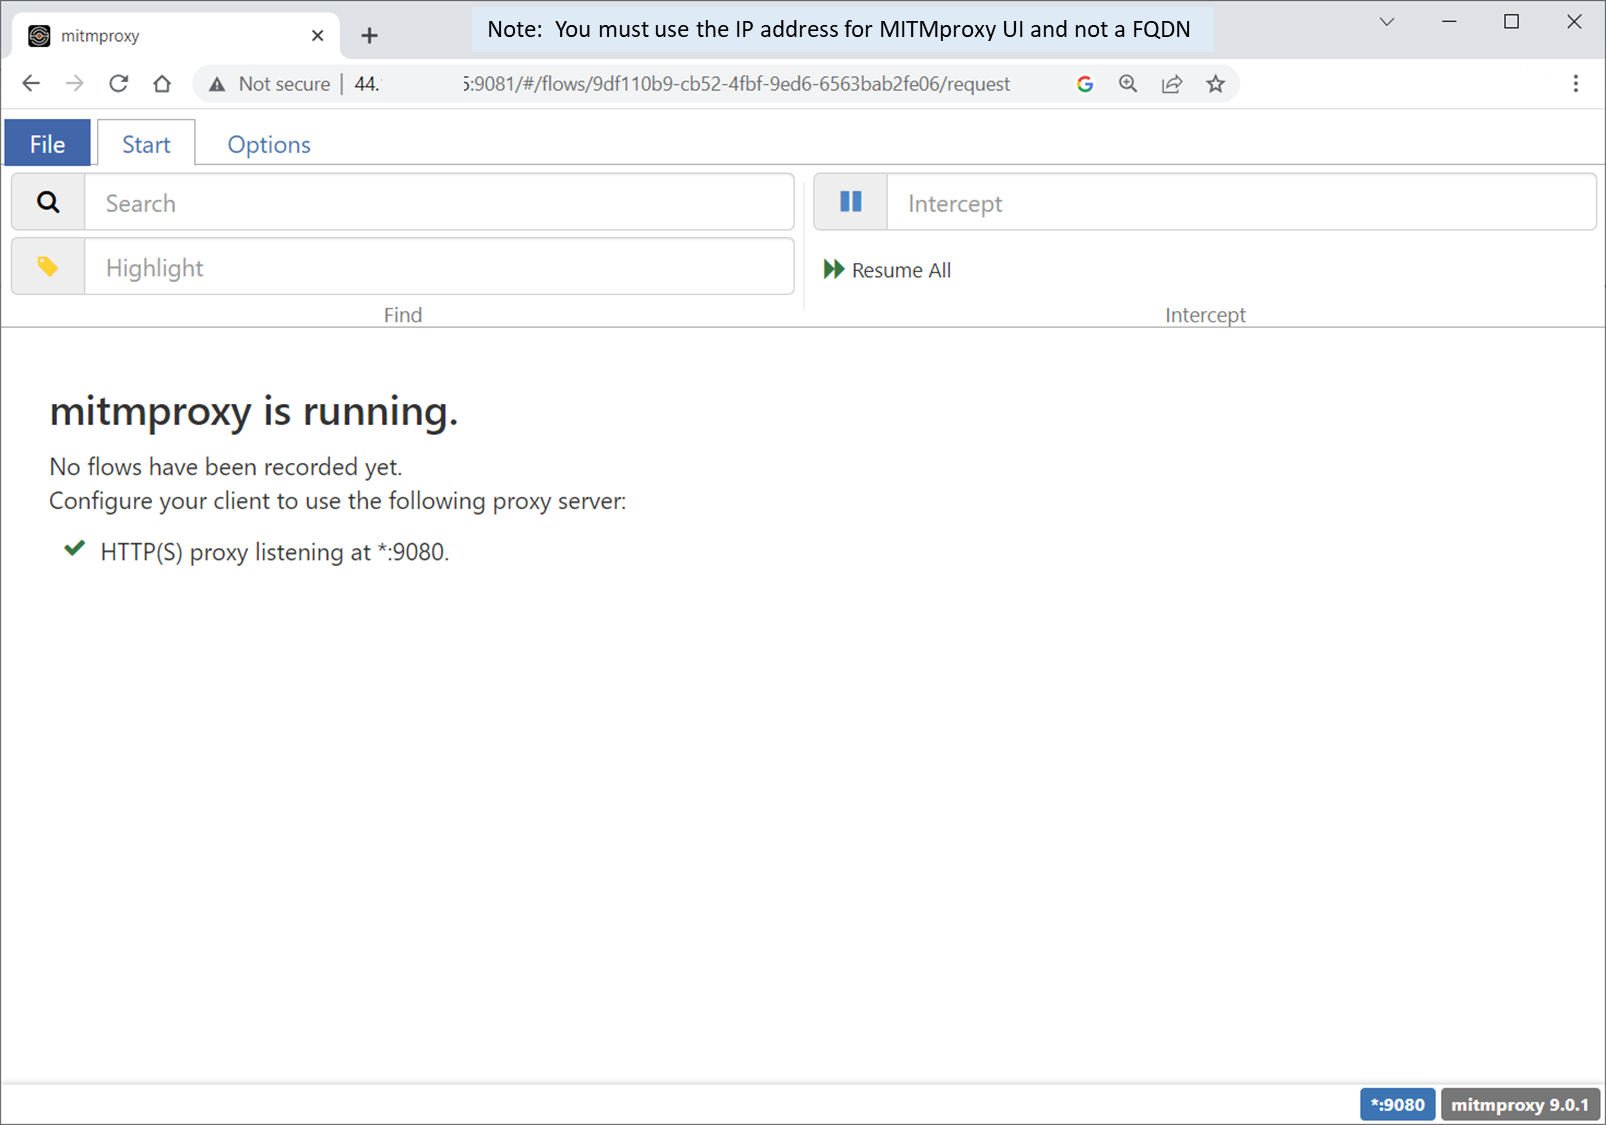Click the *:9080 status badge
Image resolution: width=1606 pixels, height=1125 pixels.
pos(1396,1104)
